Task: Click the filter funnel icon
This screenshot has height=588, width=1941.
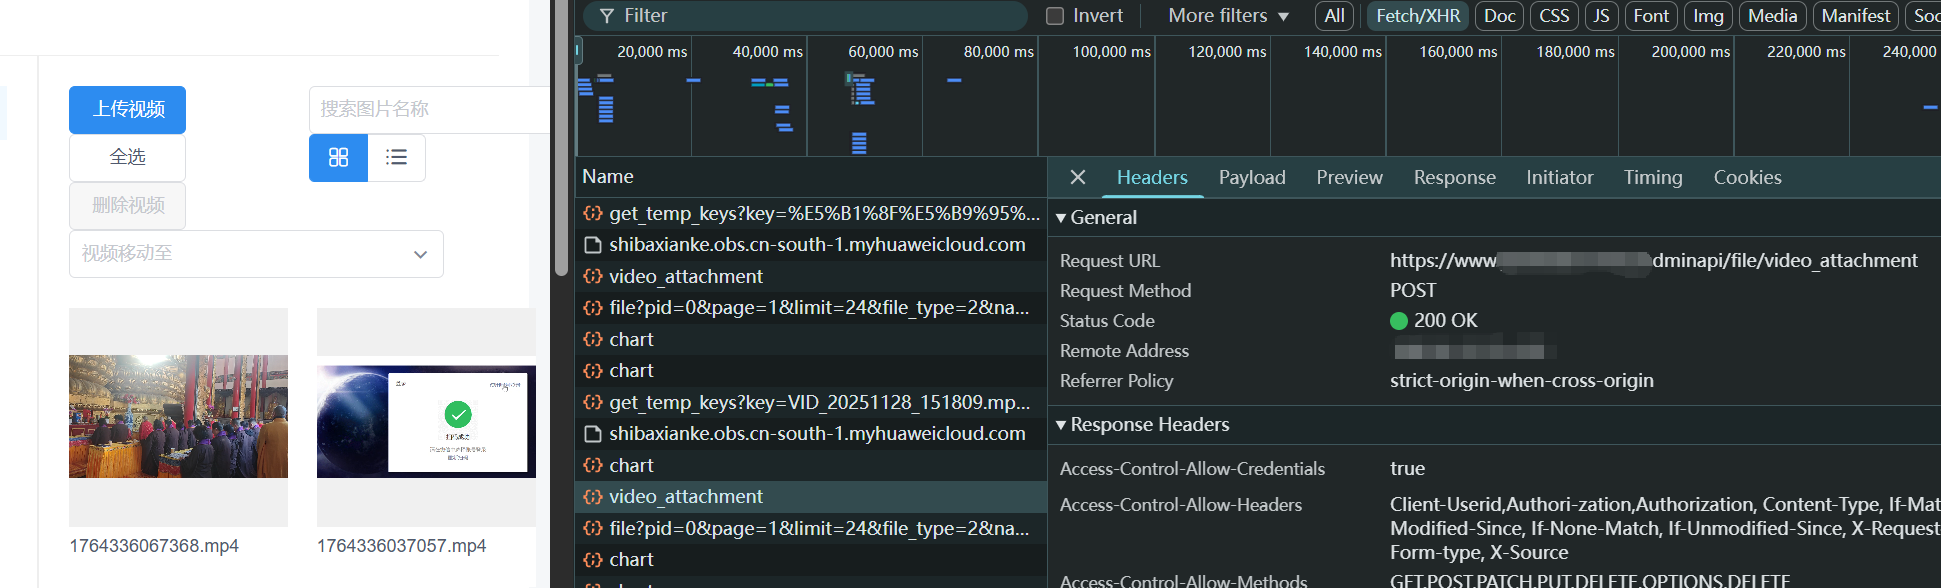Action: coord(606,16)
